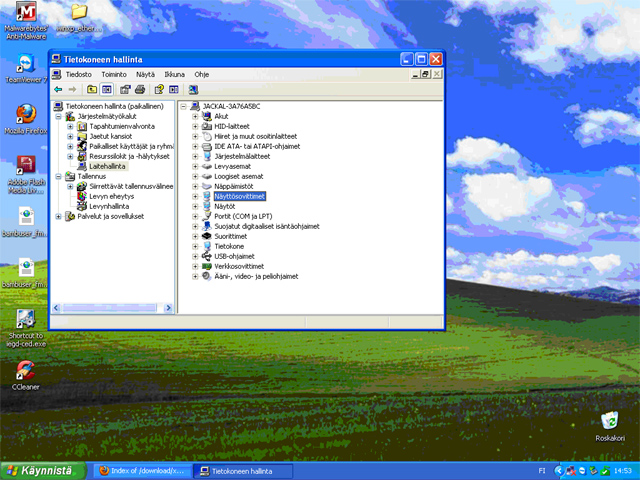Screen dimensions: 640x480
Task: Click the left pane scroll right arrow
Action: point(168,308)
